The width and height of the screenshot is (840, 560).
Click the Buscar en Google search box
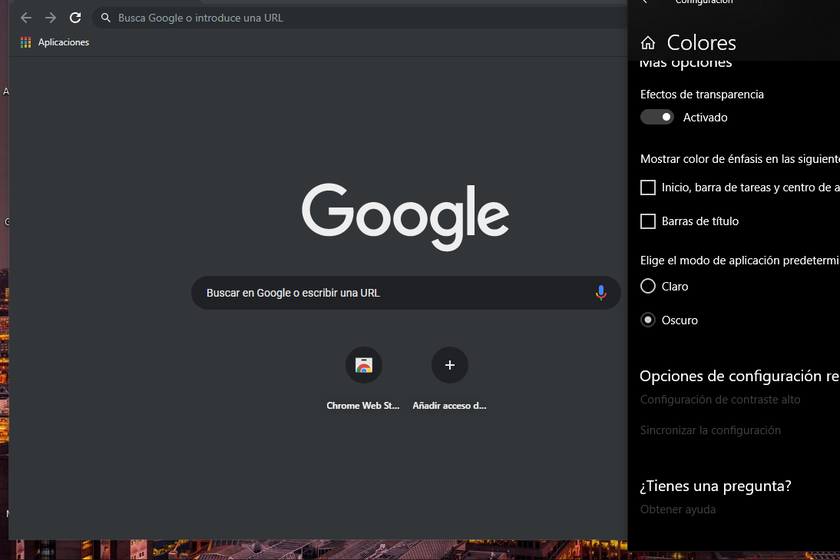tap(406, 293)
